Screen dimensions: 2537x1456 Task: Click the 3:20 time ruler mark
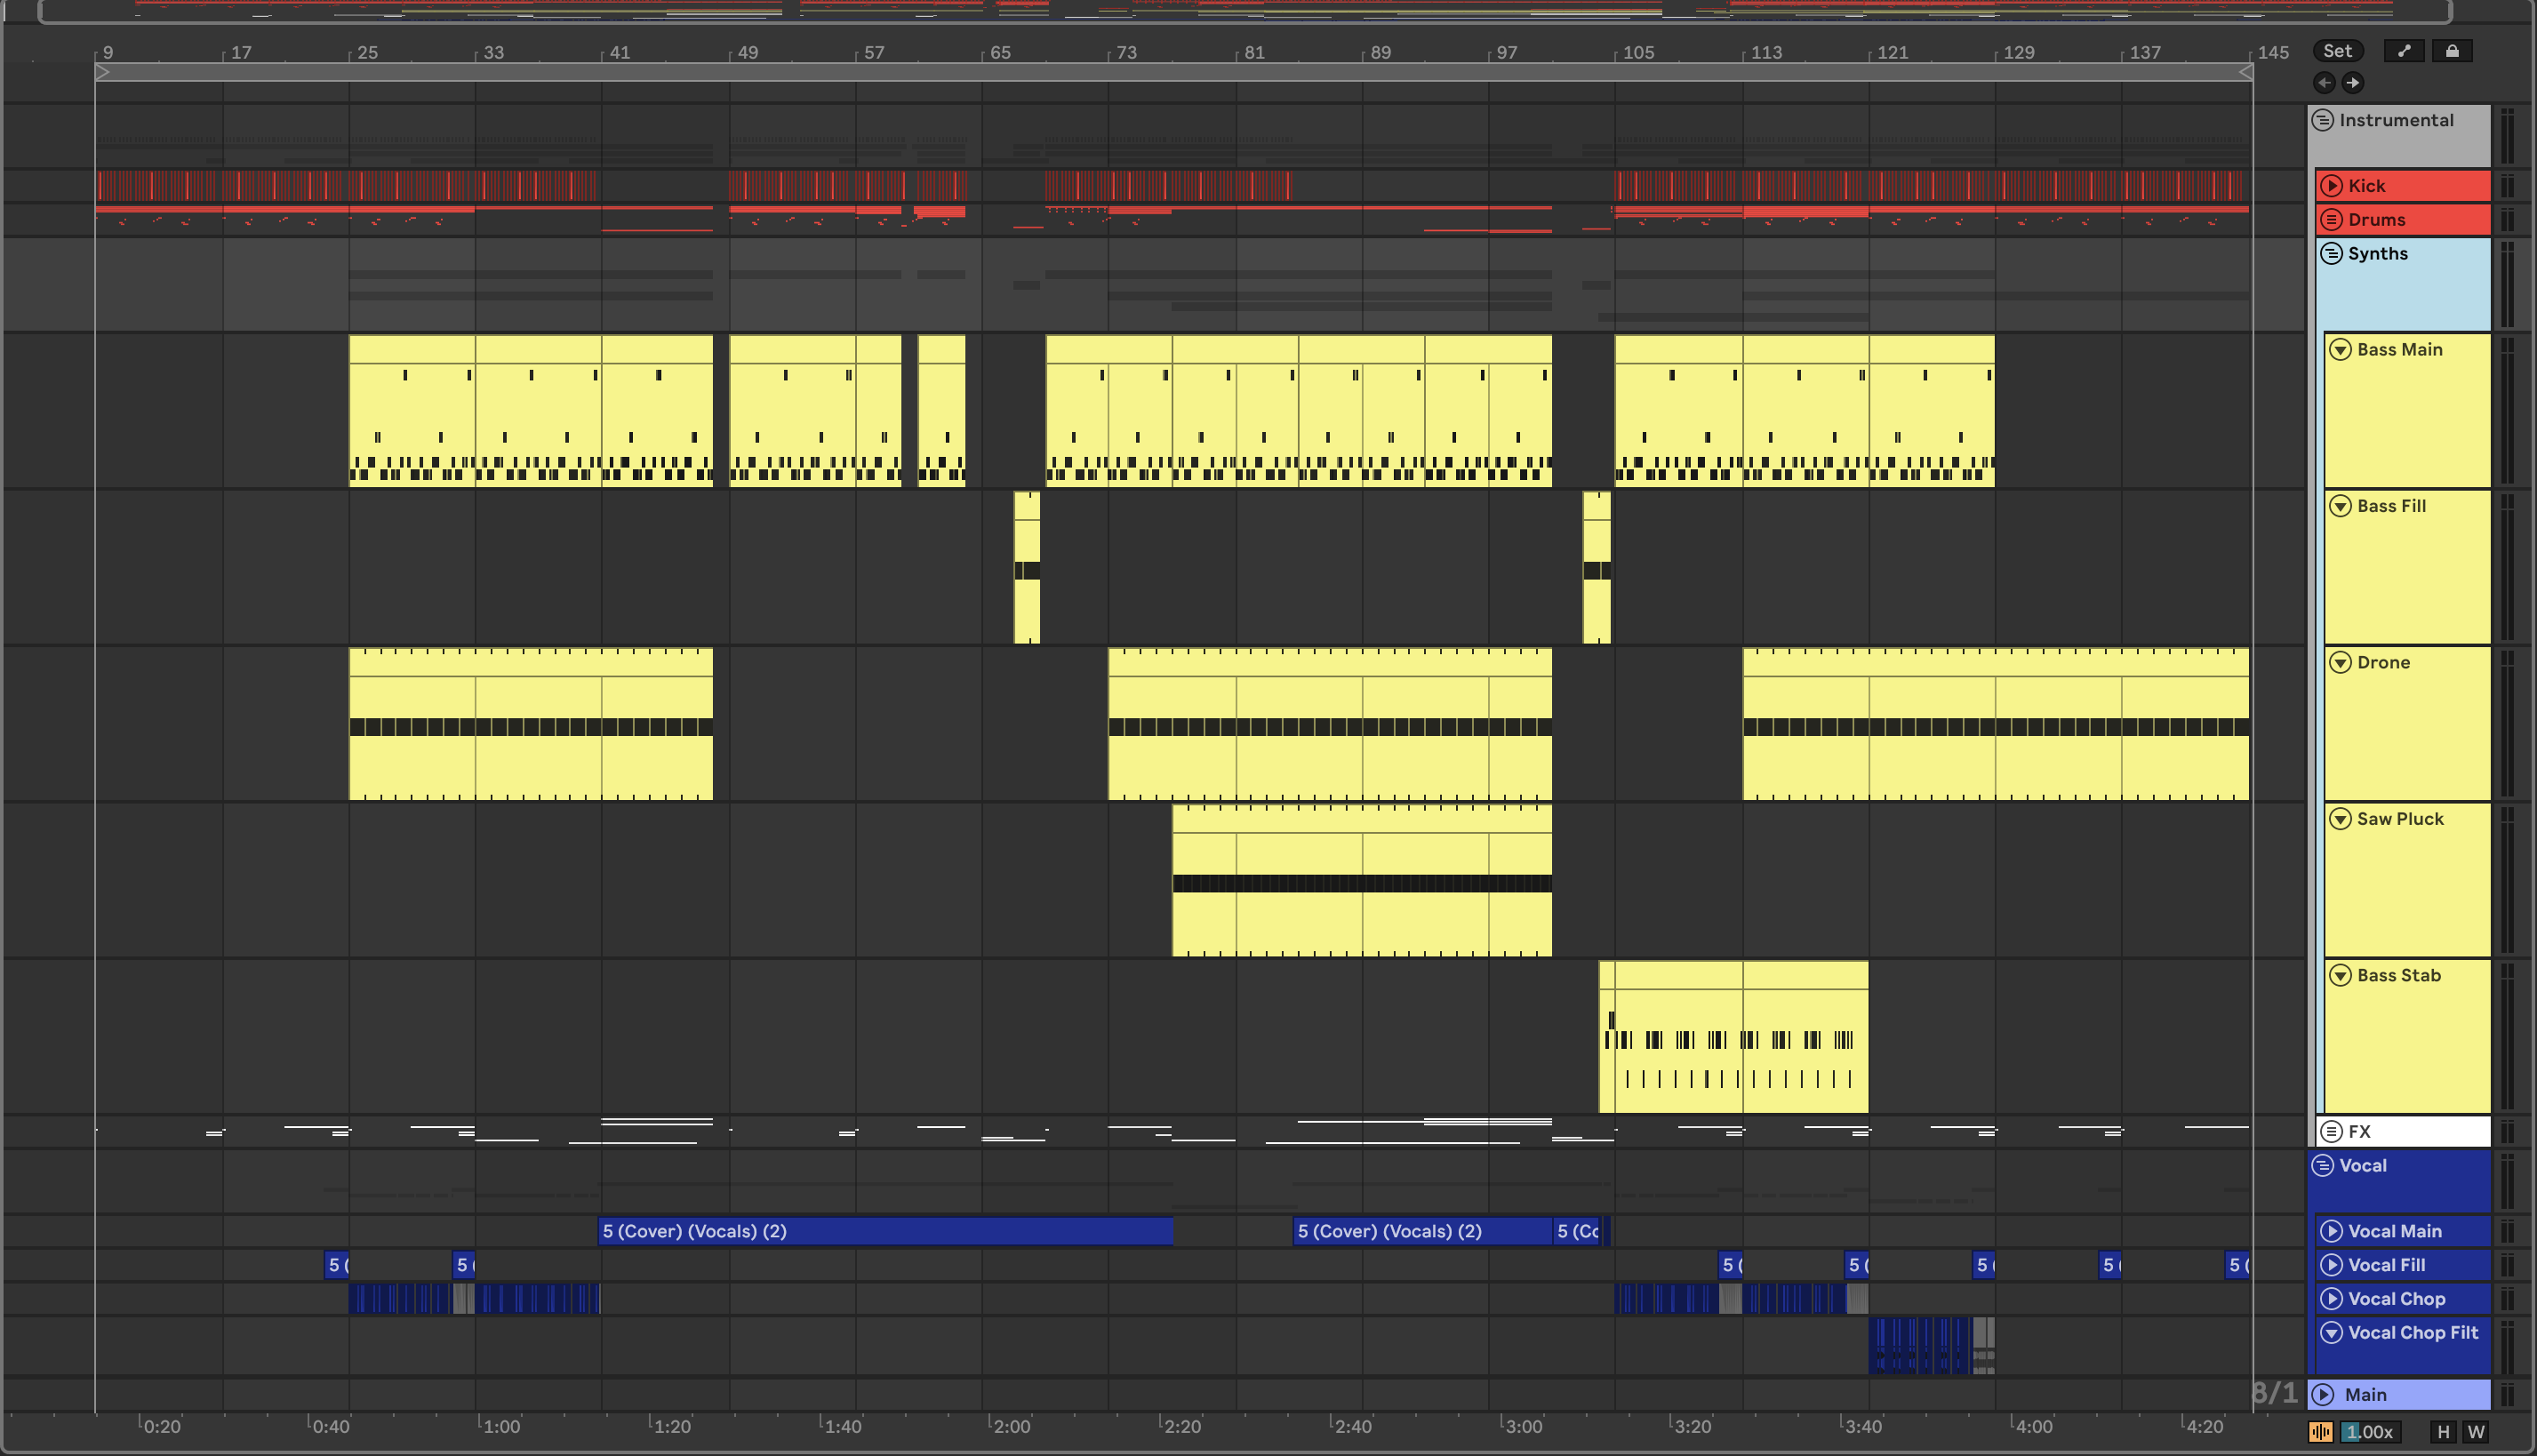pos(1693,1426)
